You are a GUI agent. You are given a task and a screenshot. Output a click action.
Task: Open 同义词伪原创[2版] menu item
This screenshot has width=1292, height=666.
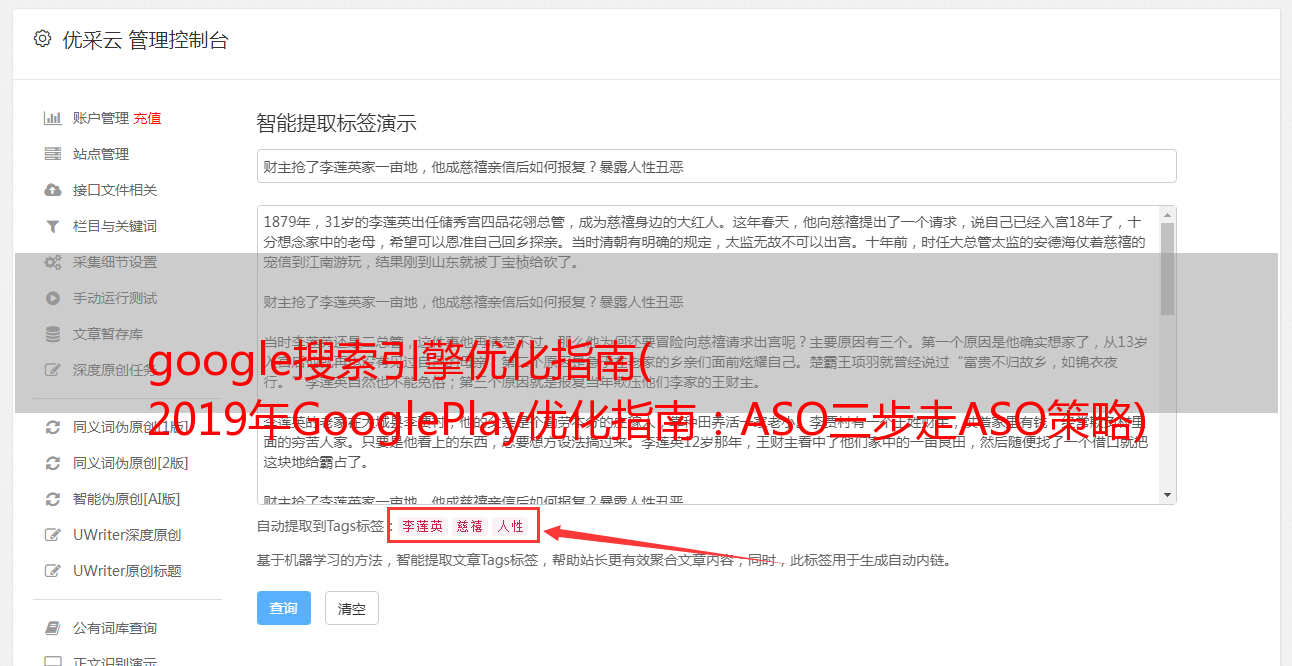coord(131,463)
